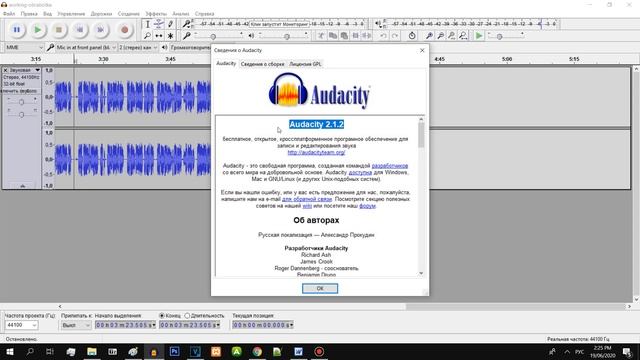The width and height of the screenshot is (640, 360).
Task: Click the Undo arrow icon
Action: pyautogui.click(x=383, y=36)
